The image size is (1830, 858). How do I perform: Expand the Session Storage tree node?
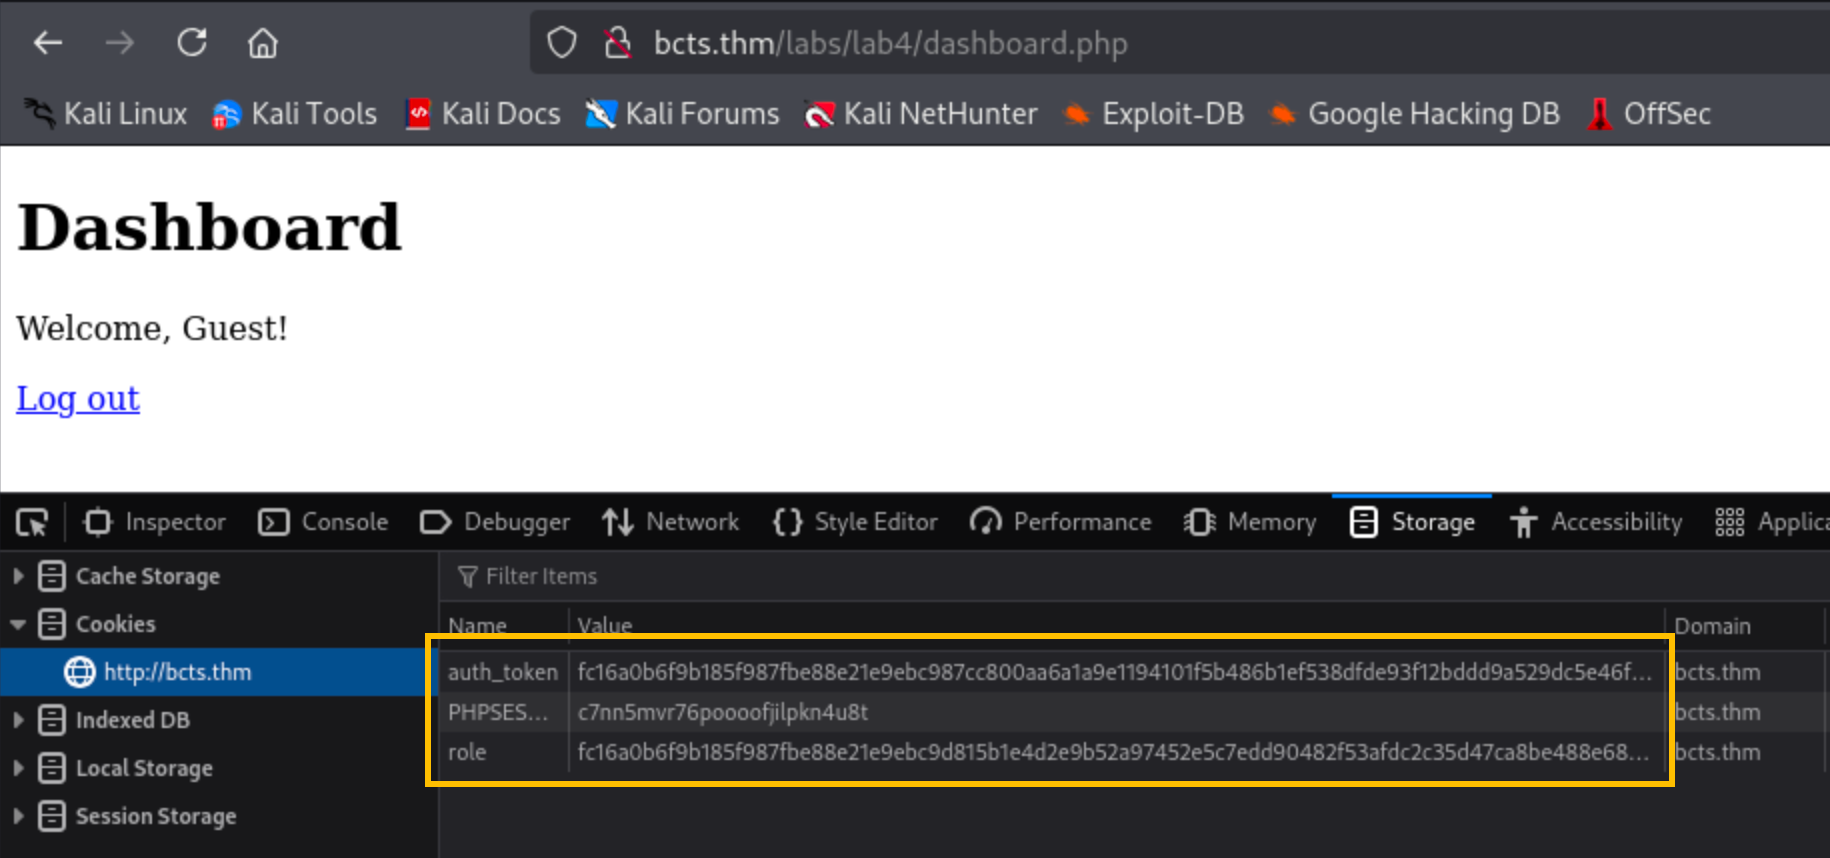[18, 816]
